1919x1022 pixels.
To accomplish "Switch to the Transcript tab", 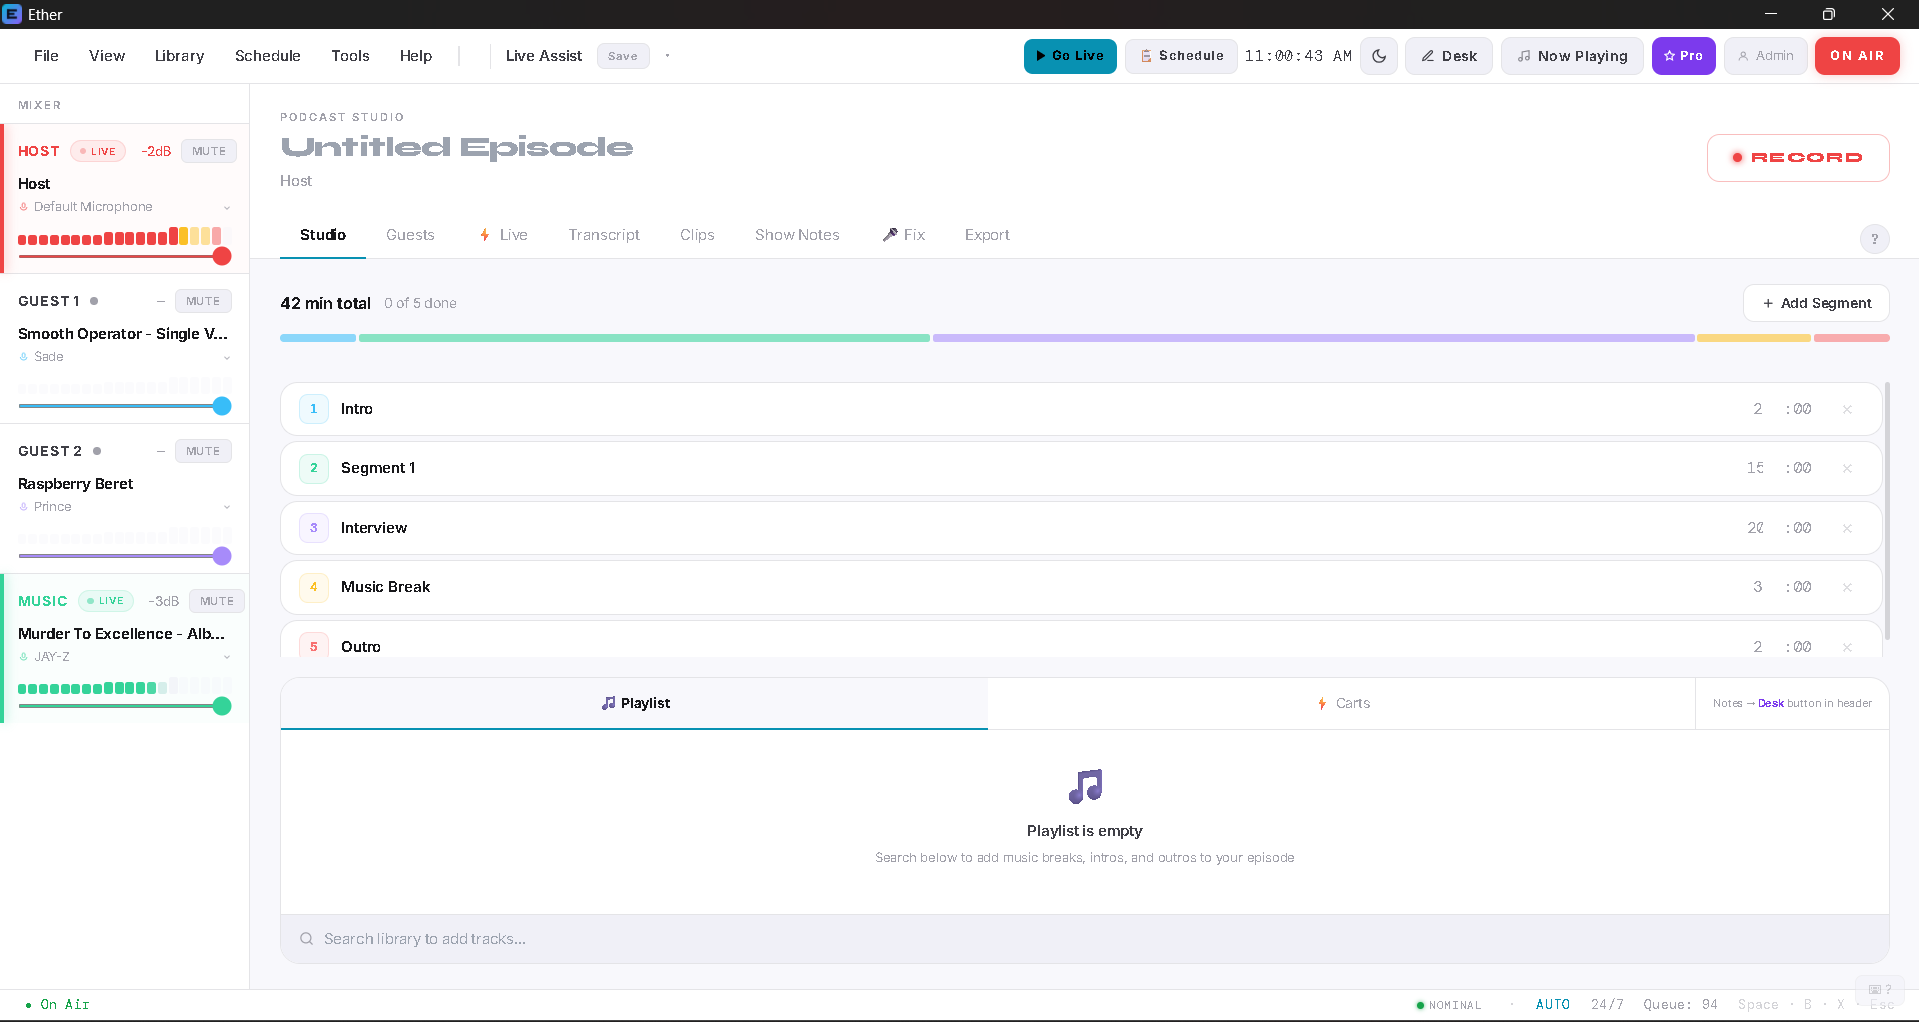I will coord(604,235).
